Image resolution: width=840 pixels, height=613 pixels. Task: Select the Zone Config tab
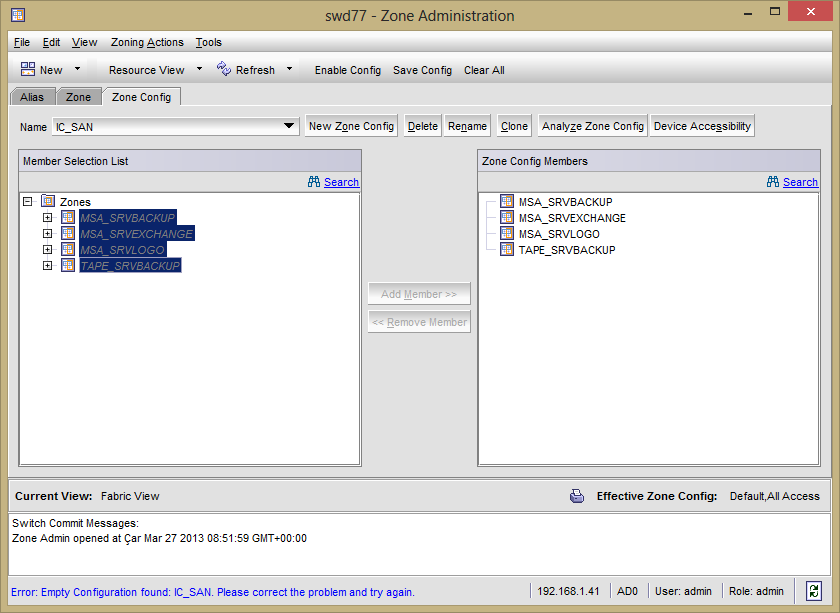[x=141, y=97]
